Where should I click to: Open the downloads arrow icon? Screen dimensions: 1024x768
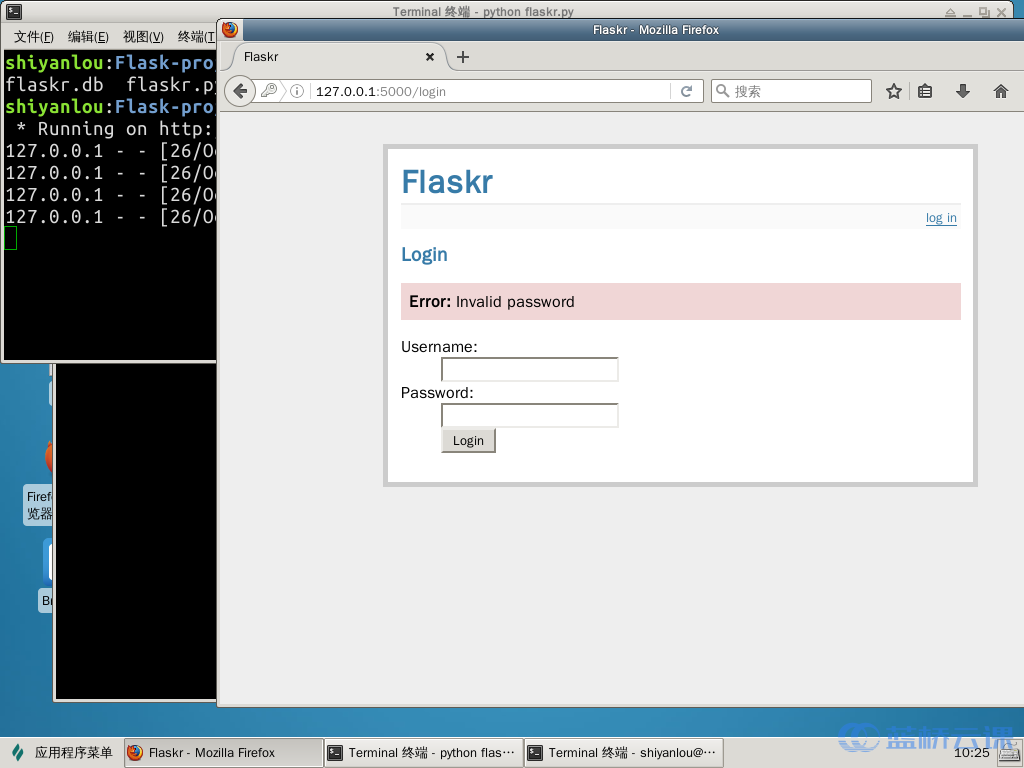click(963, 91)
